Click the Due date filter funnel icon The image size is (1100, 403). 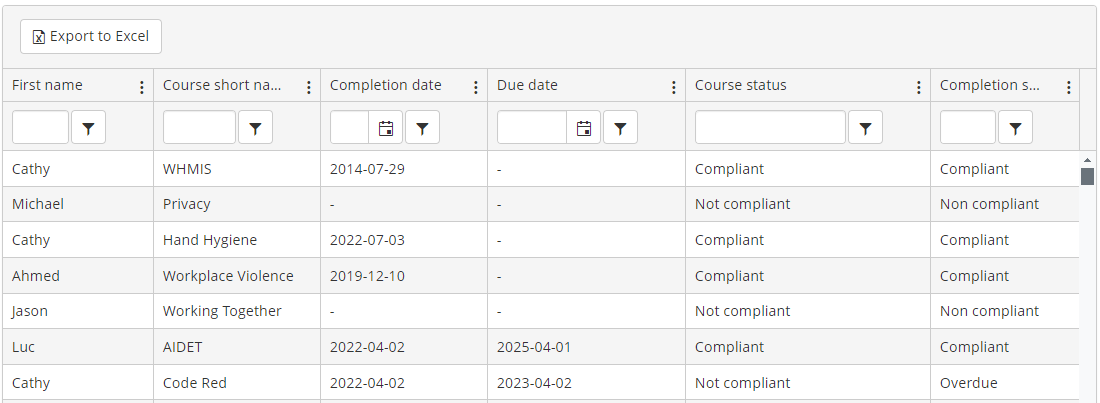[x=620, y=128]
